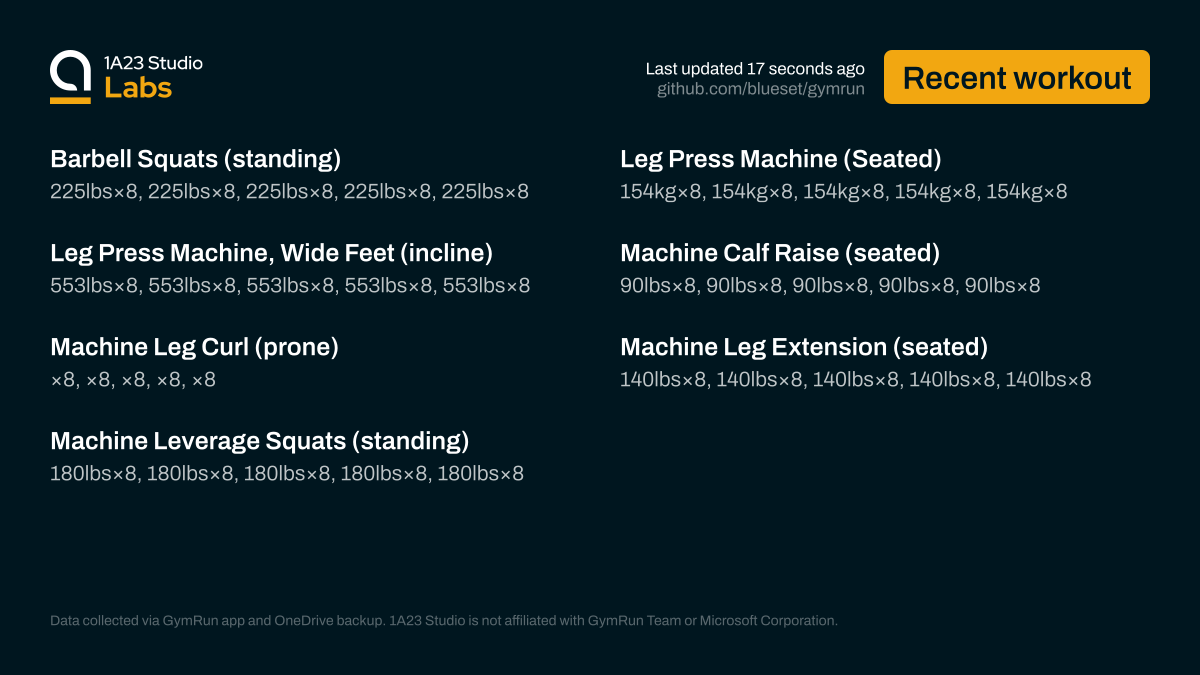Image resolution: width=1200 pixels, height=675 pixels.
Task: Click the Machine Leg Curl (prone) heading
Action: [194, 347]
